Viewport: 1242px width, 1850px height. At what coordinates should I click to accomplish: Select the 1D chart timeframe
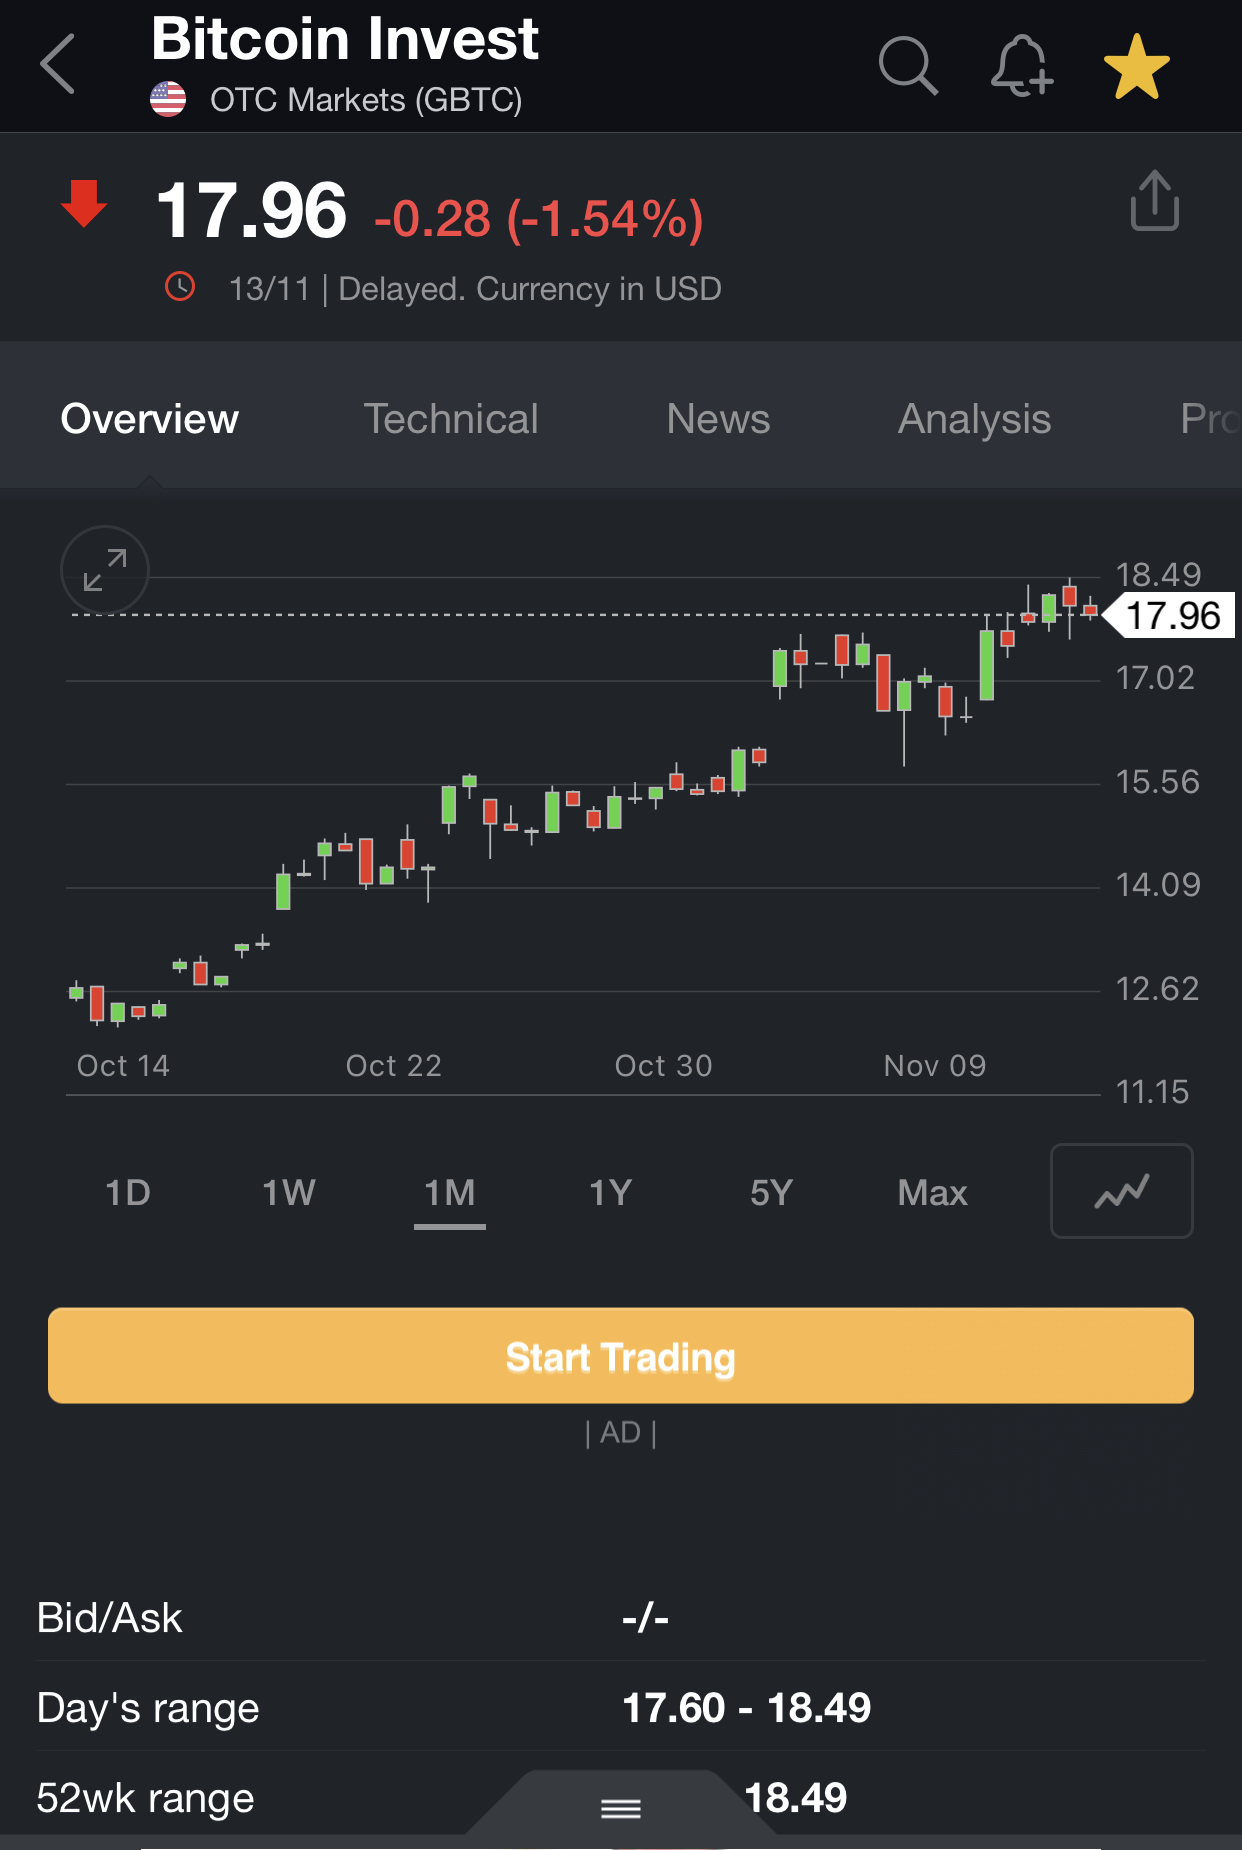[x=128, y=1193]
